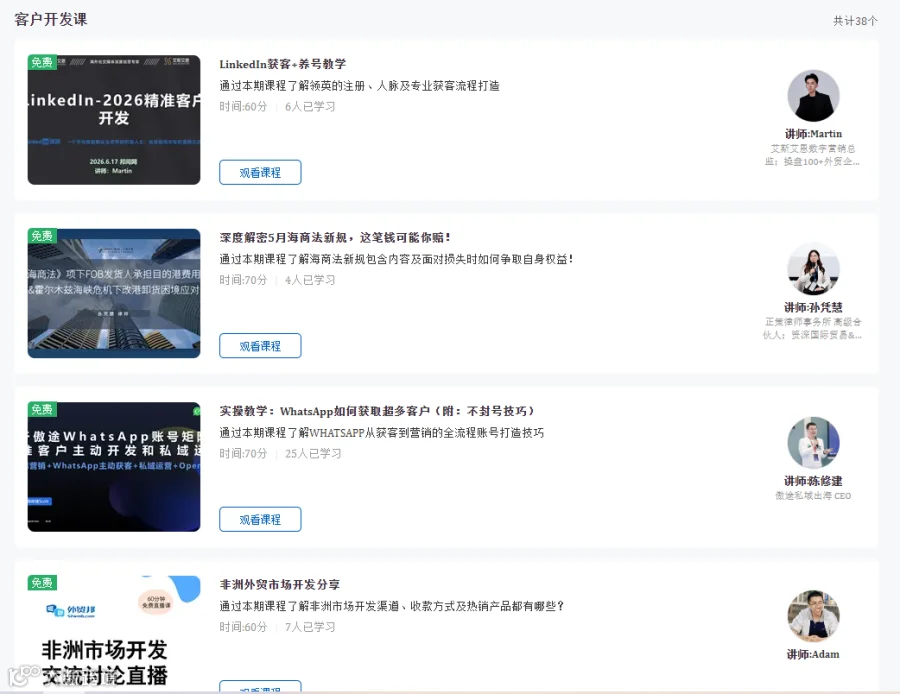
Task: Click 时间:60分 on the 非洲外贸 course
Action: tap(243, 626)
